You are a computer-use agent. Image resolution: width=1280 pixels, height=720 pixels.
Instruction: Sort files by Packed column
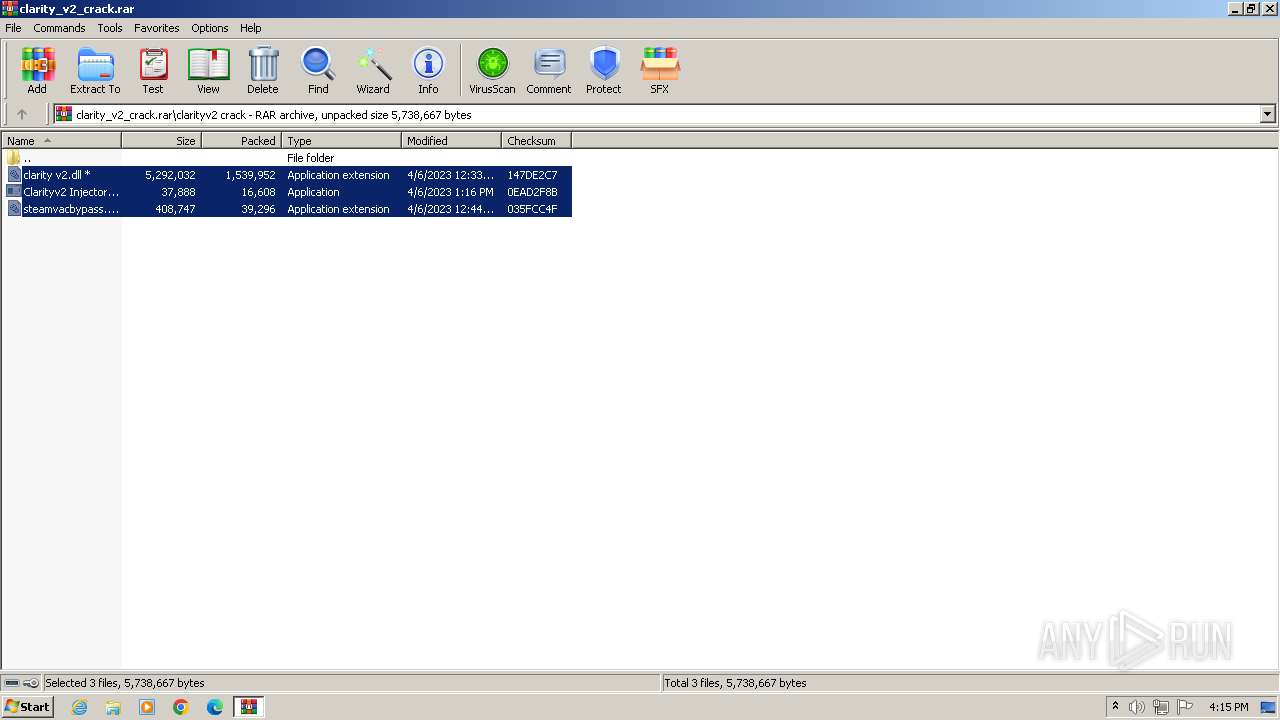(x=241, y=141)
